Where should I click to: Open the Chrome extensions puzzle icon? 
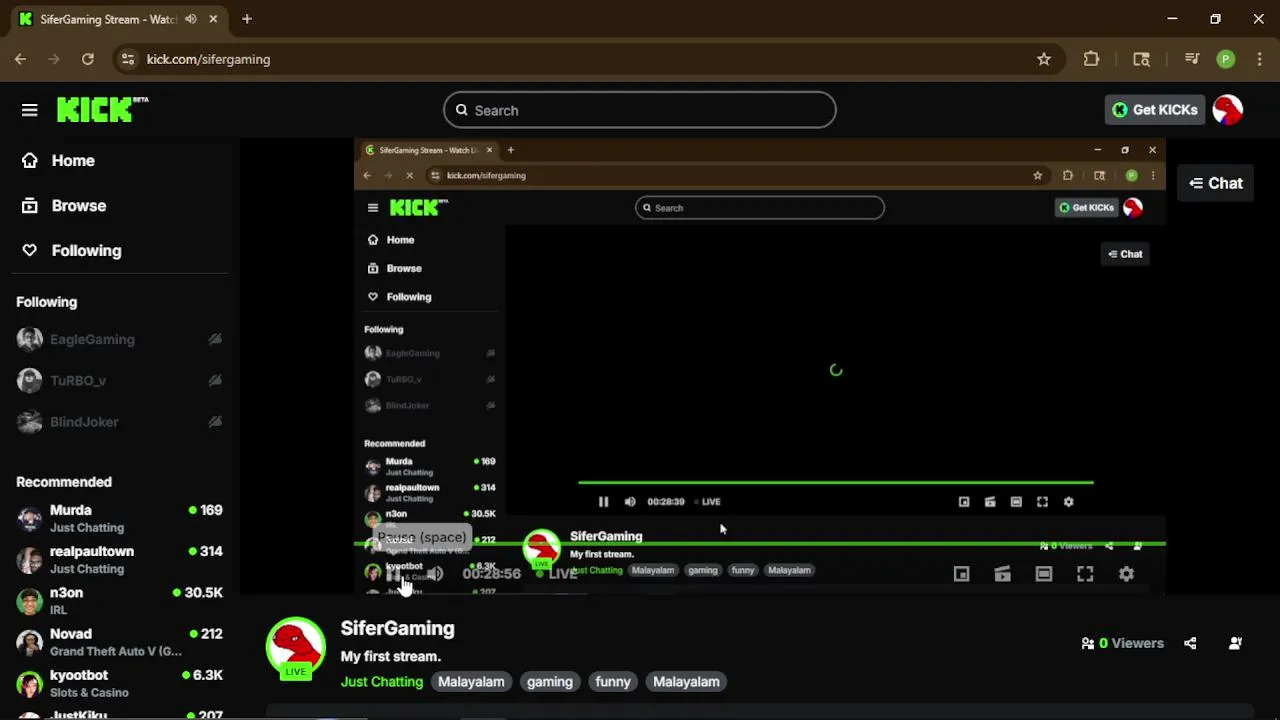tap(1091, 59)
